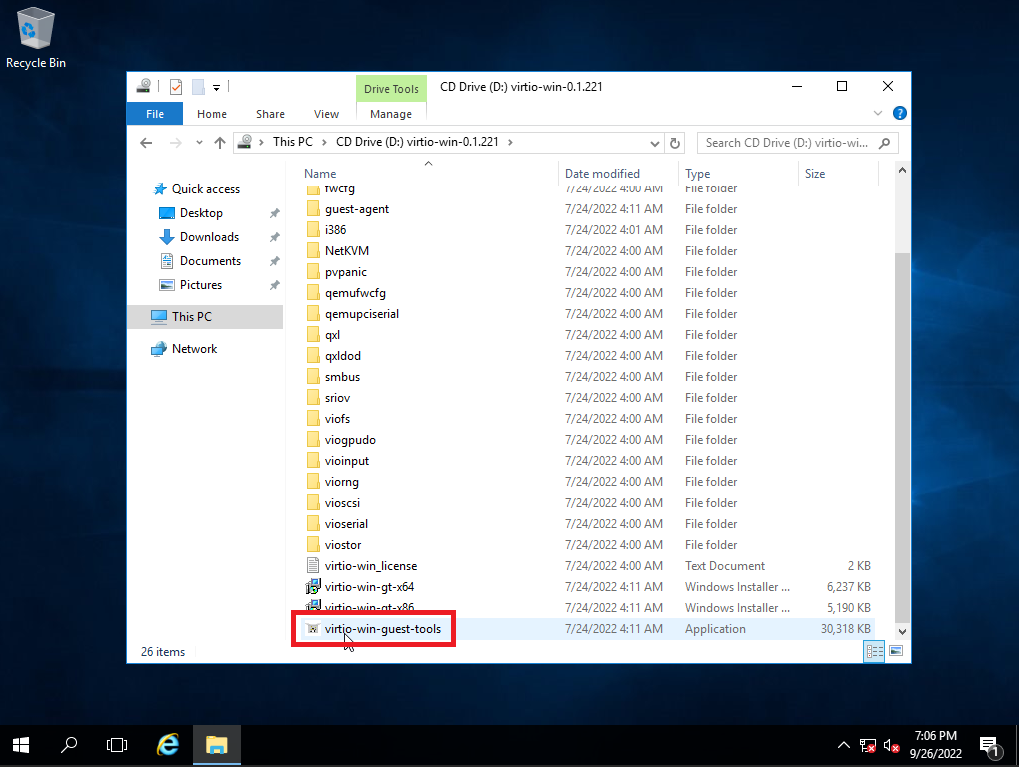Image resolution: width=1019 pixels, height=767 pixels.
Task: Open the Windows Start menu
Action: coord(21,745)
